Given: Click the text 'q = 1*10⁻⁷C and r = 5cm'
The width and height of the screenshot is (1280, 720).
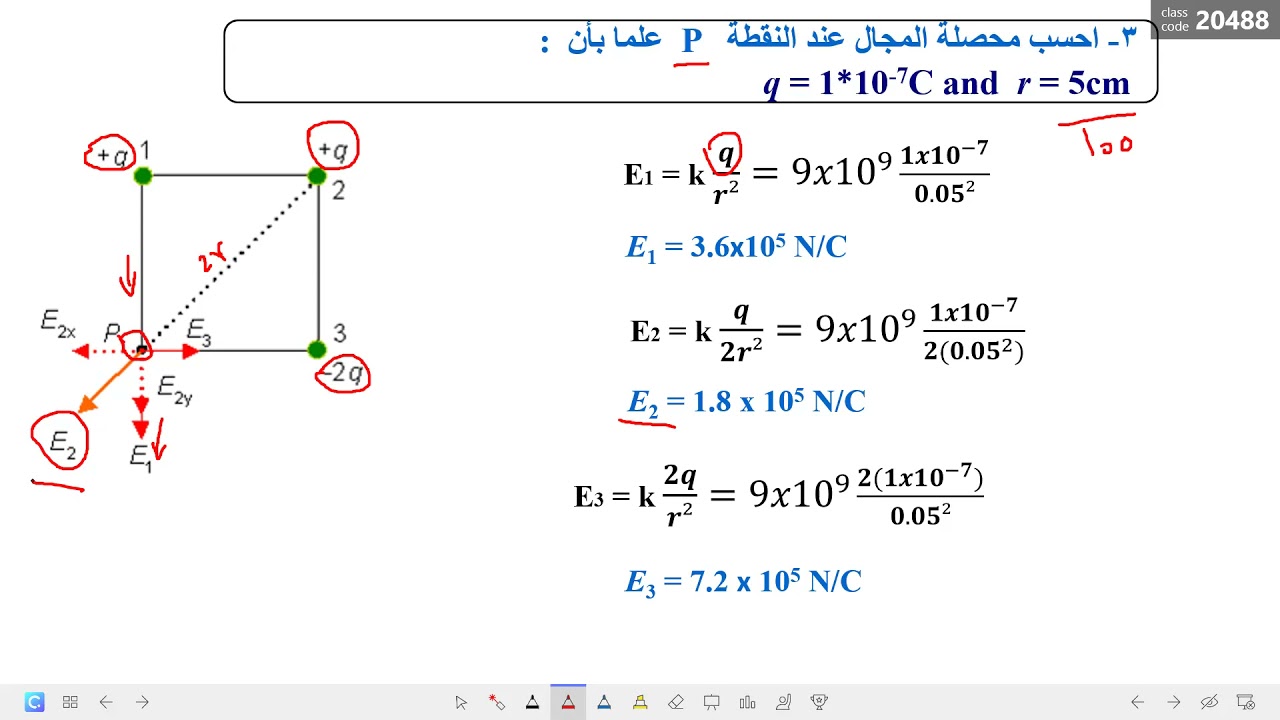Looking at the screenshot, I should 946,83.
